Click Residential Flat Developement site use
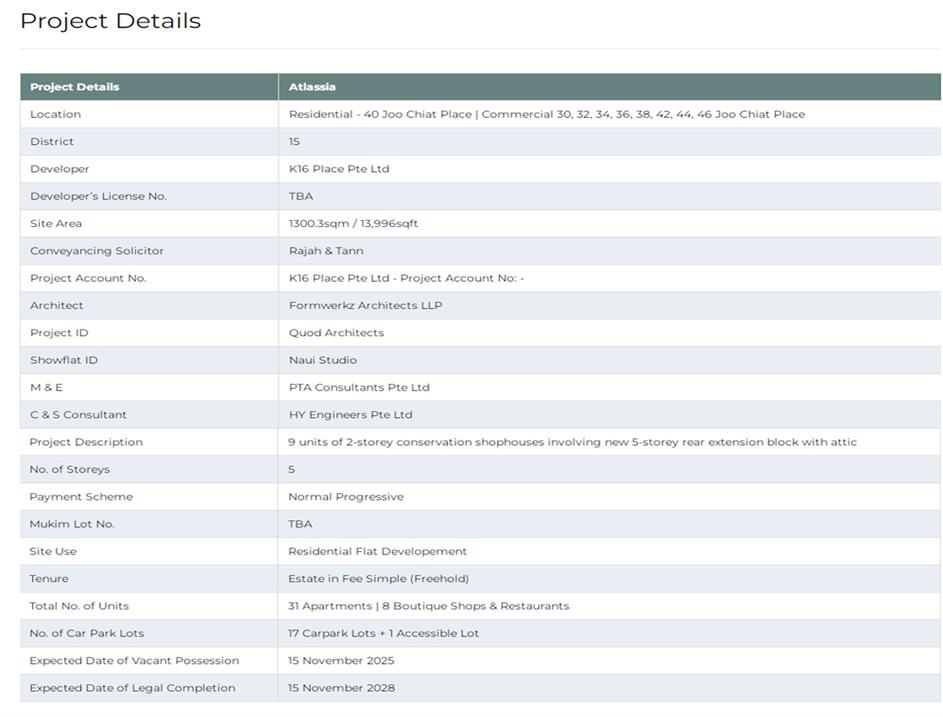The image size is (943, 717). pyautogui.click(x=377, y=551)
